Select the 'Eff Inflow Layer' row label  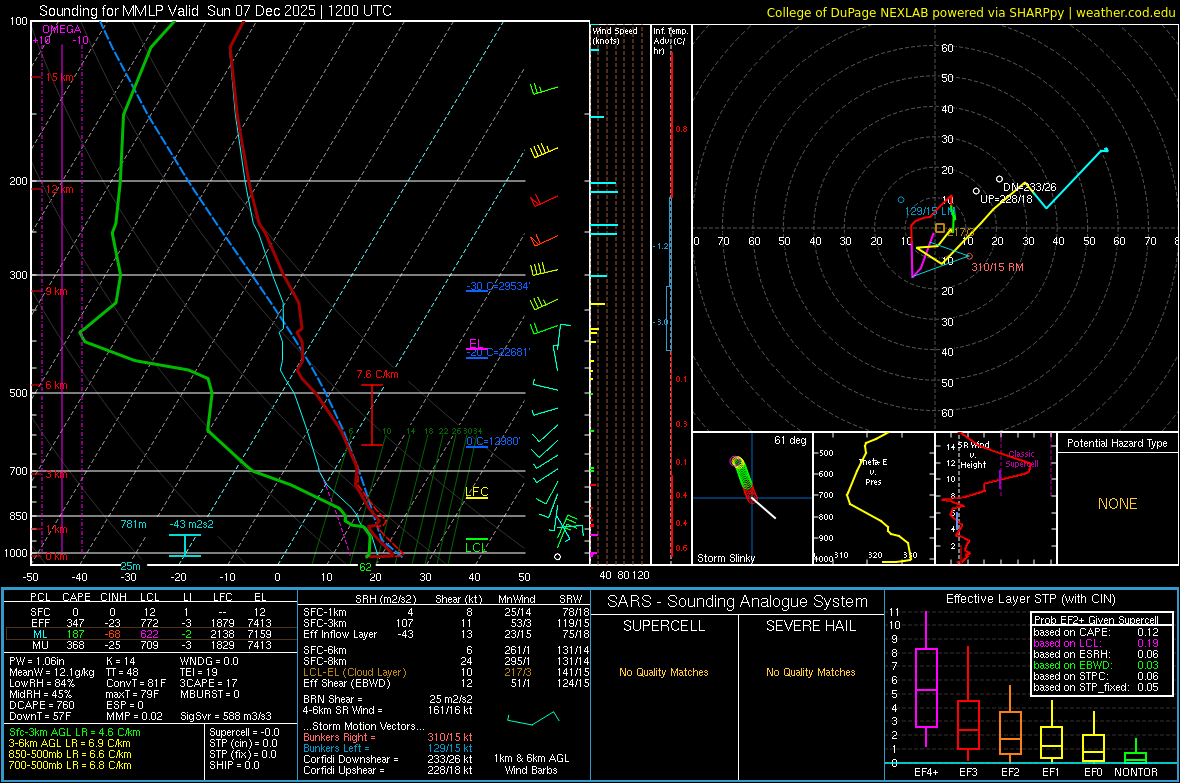point(340,634)
